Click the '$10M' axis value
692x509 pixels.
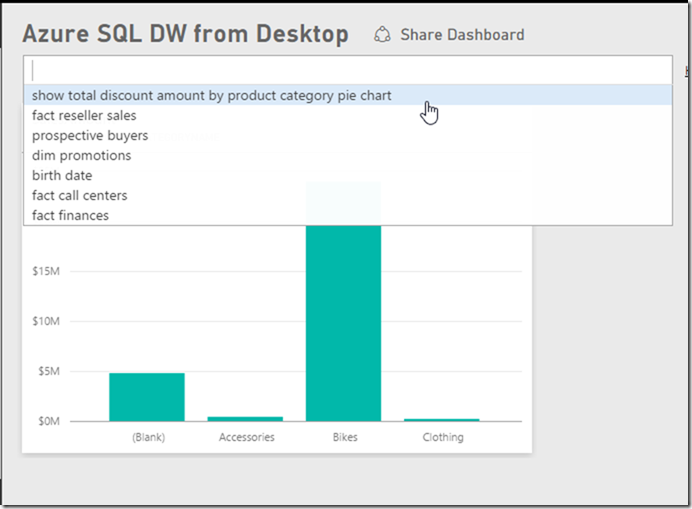pos(46,321)
